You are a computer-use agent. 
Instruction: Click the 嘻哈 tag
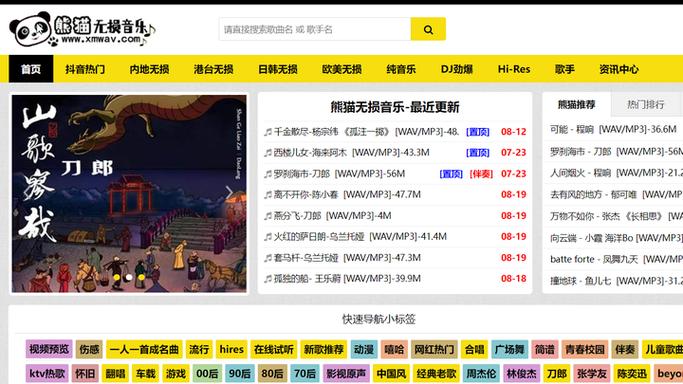tap(394, 349)
